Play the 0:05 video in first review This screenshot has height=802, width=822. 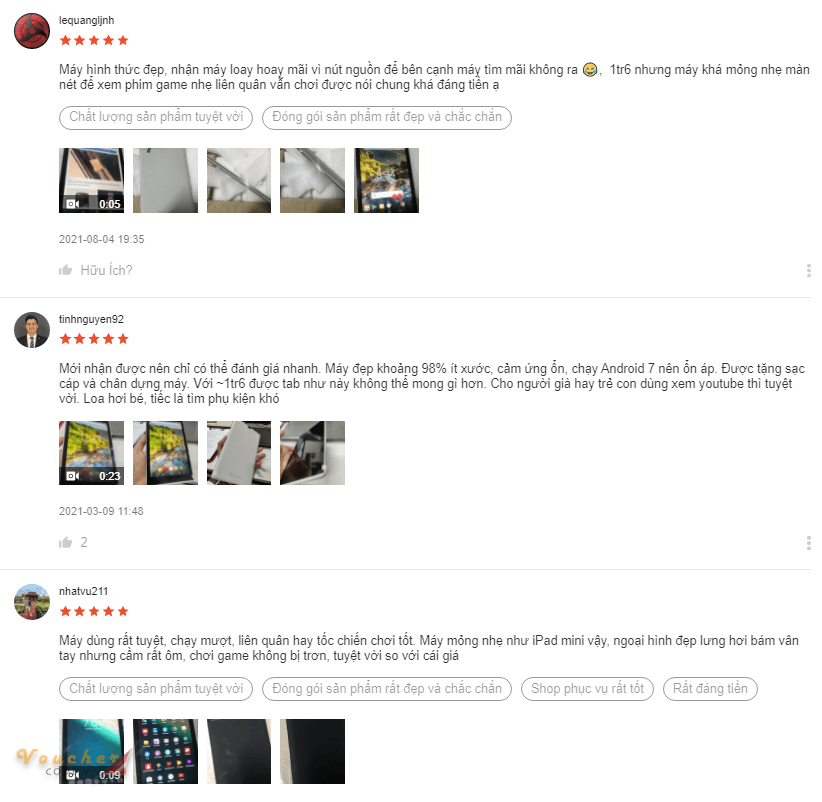click(92, 180)
